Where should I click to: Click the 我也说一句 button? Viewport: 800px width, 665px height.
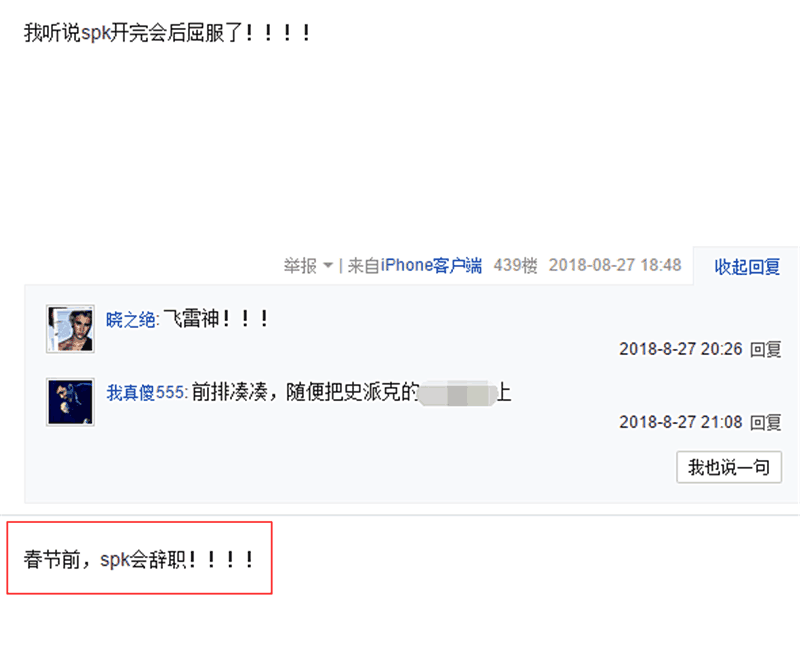tap(729, 467)
